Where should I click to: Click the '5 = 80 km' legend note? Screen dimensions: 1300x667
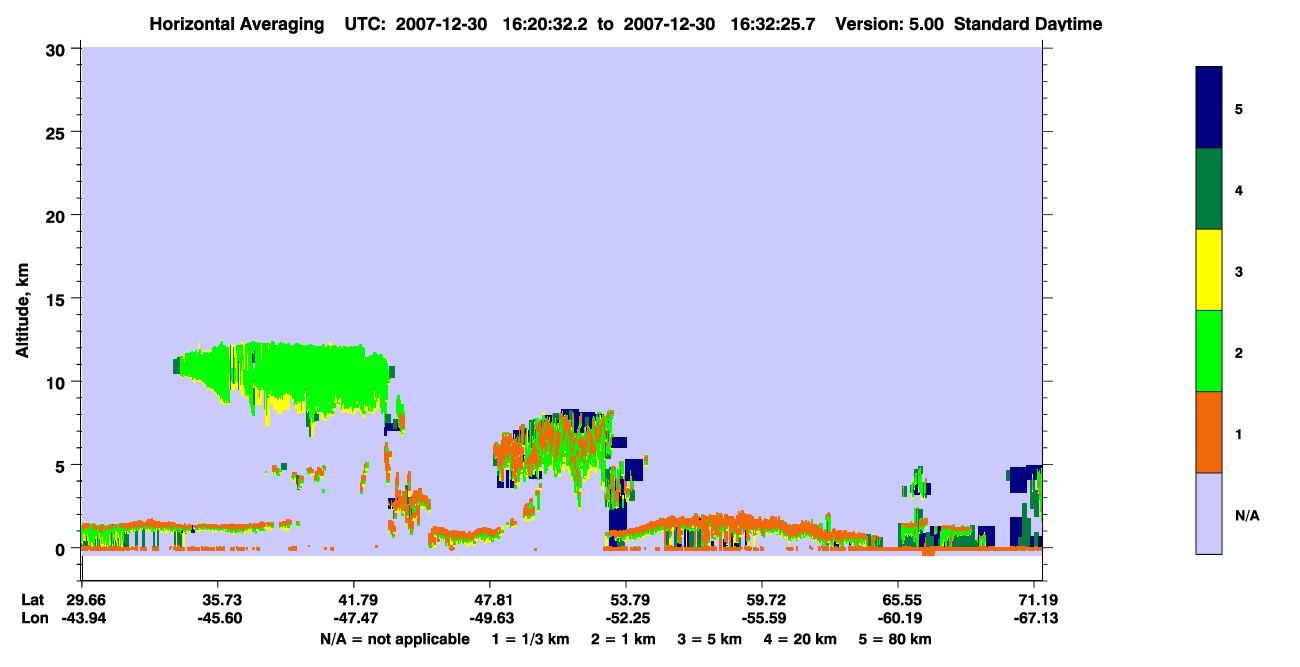pos(894,639)
